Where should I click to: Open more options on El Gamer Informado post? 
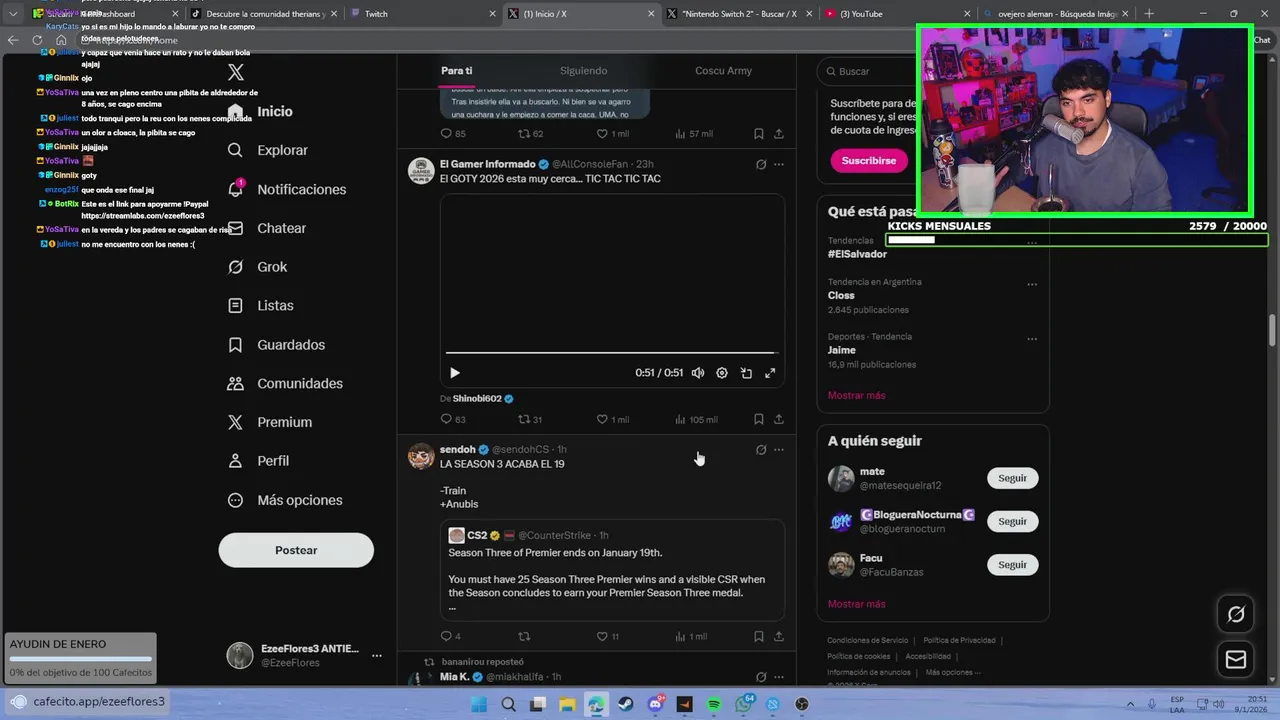point(779,164)
